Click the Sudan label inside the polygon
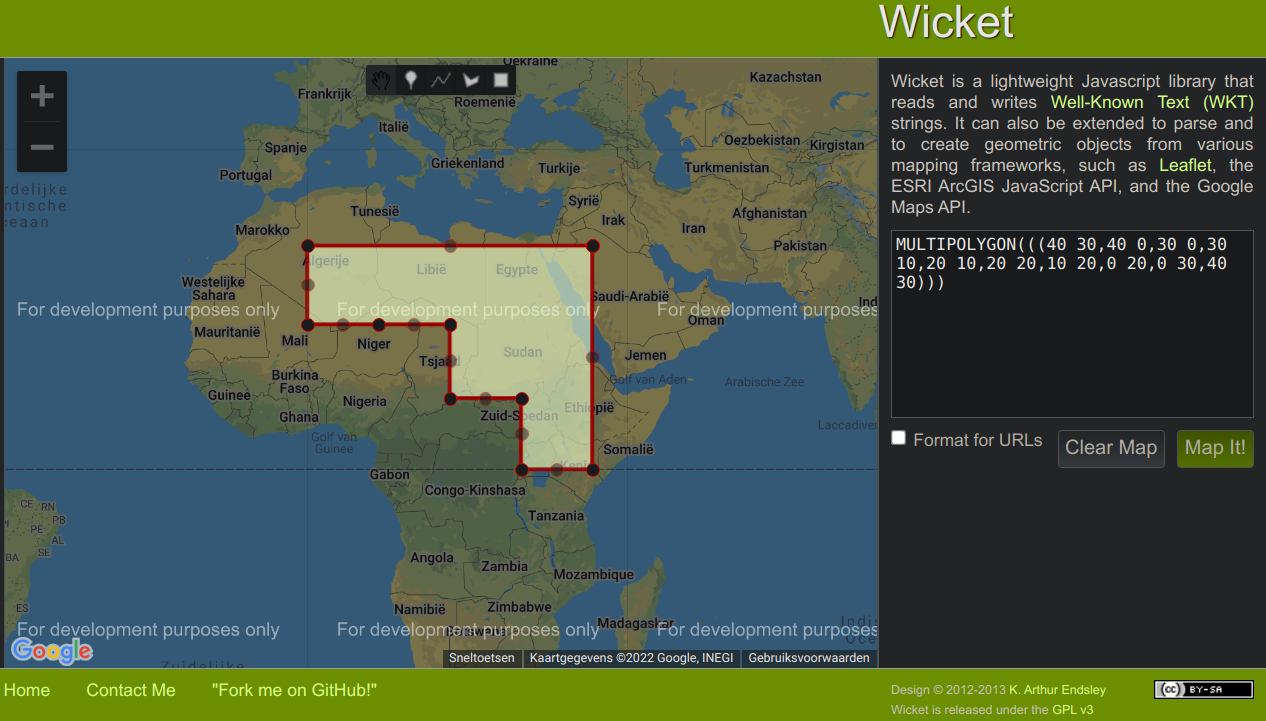 pos(522,352)
